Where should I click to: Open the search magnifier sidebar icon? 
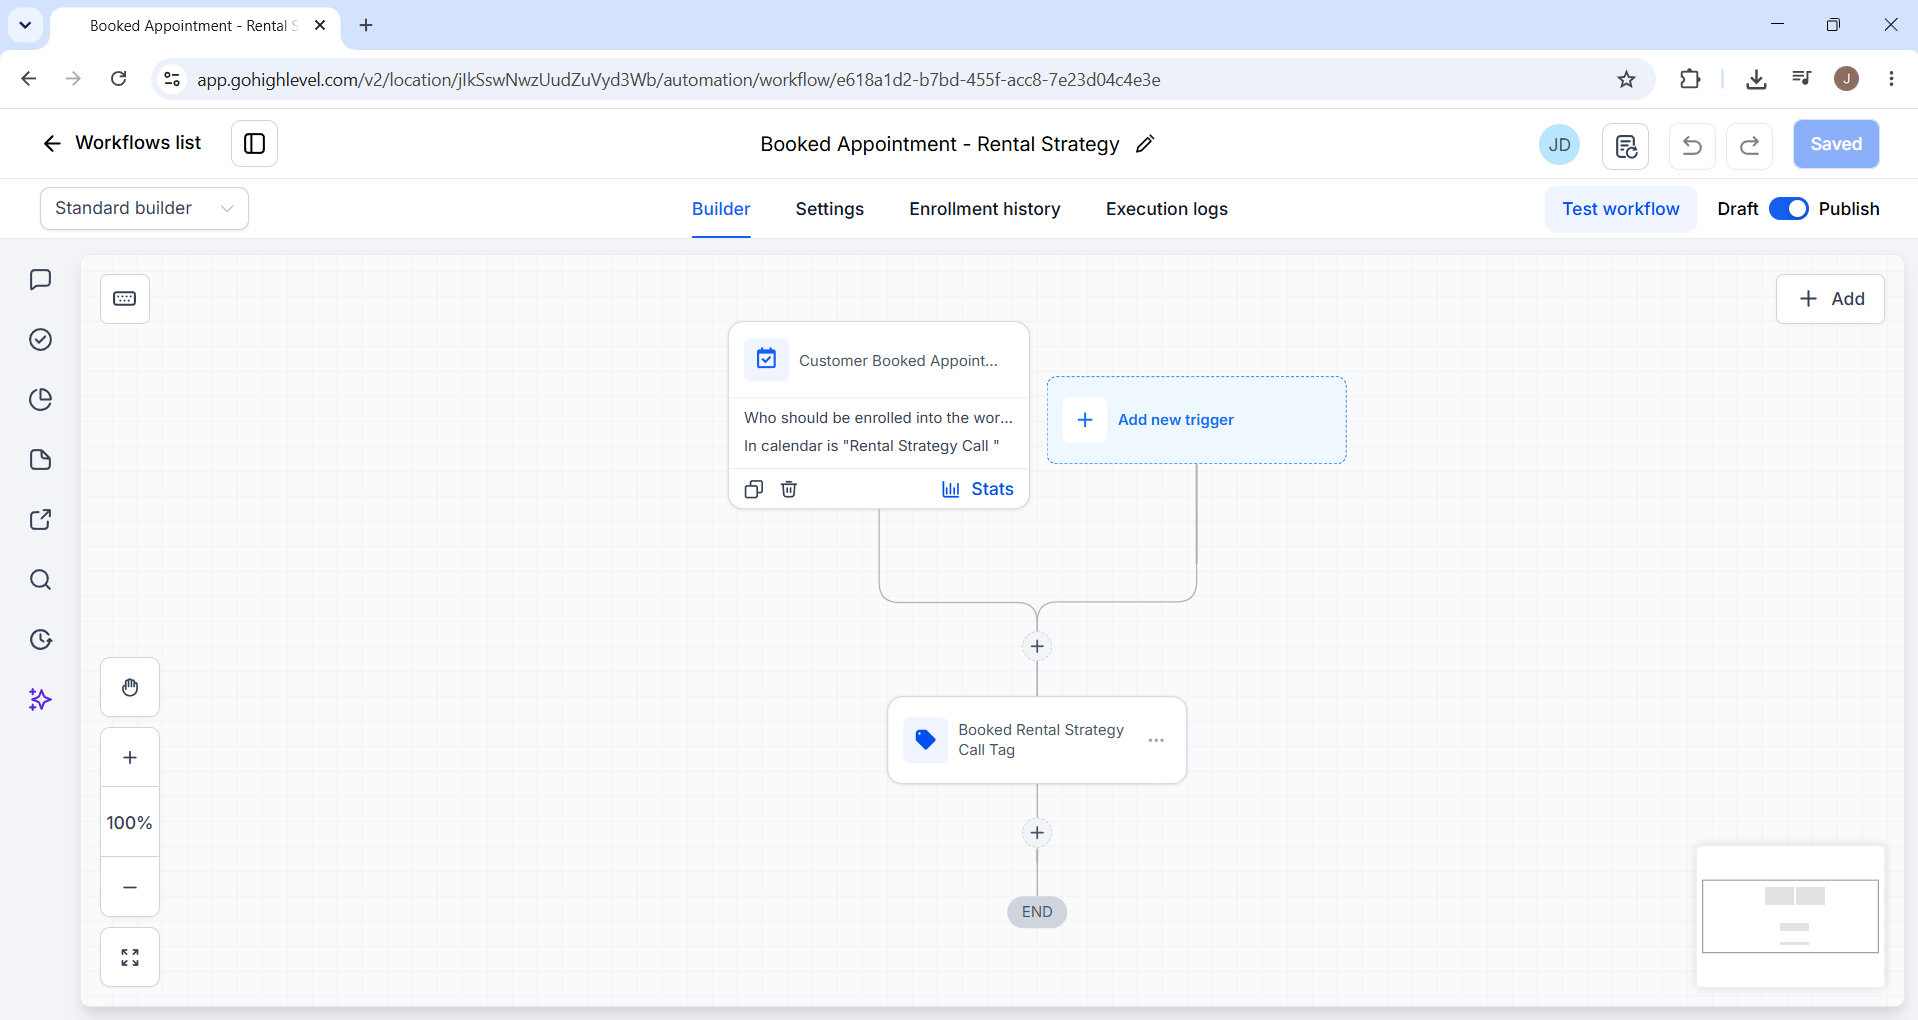click(40, 580)
